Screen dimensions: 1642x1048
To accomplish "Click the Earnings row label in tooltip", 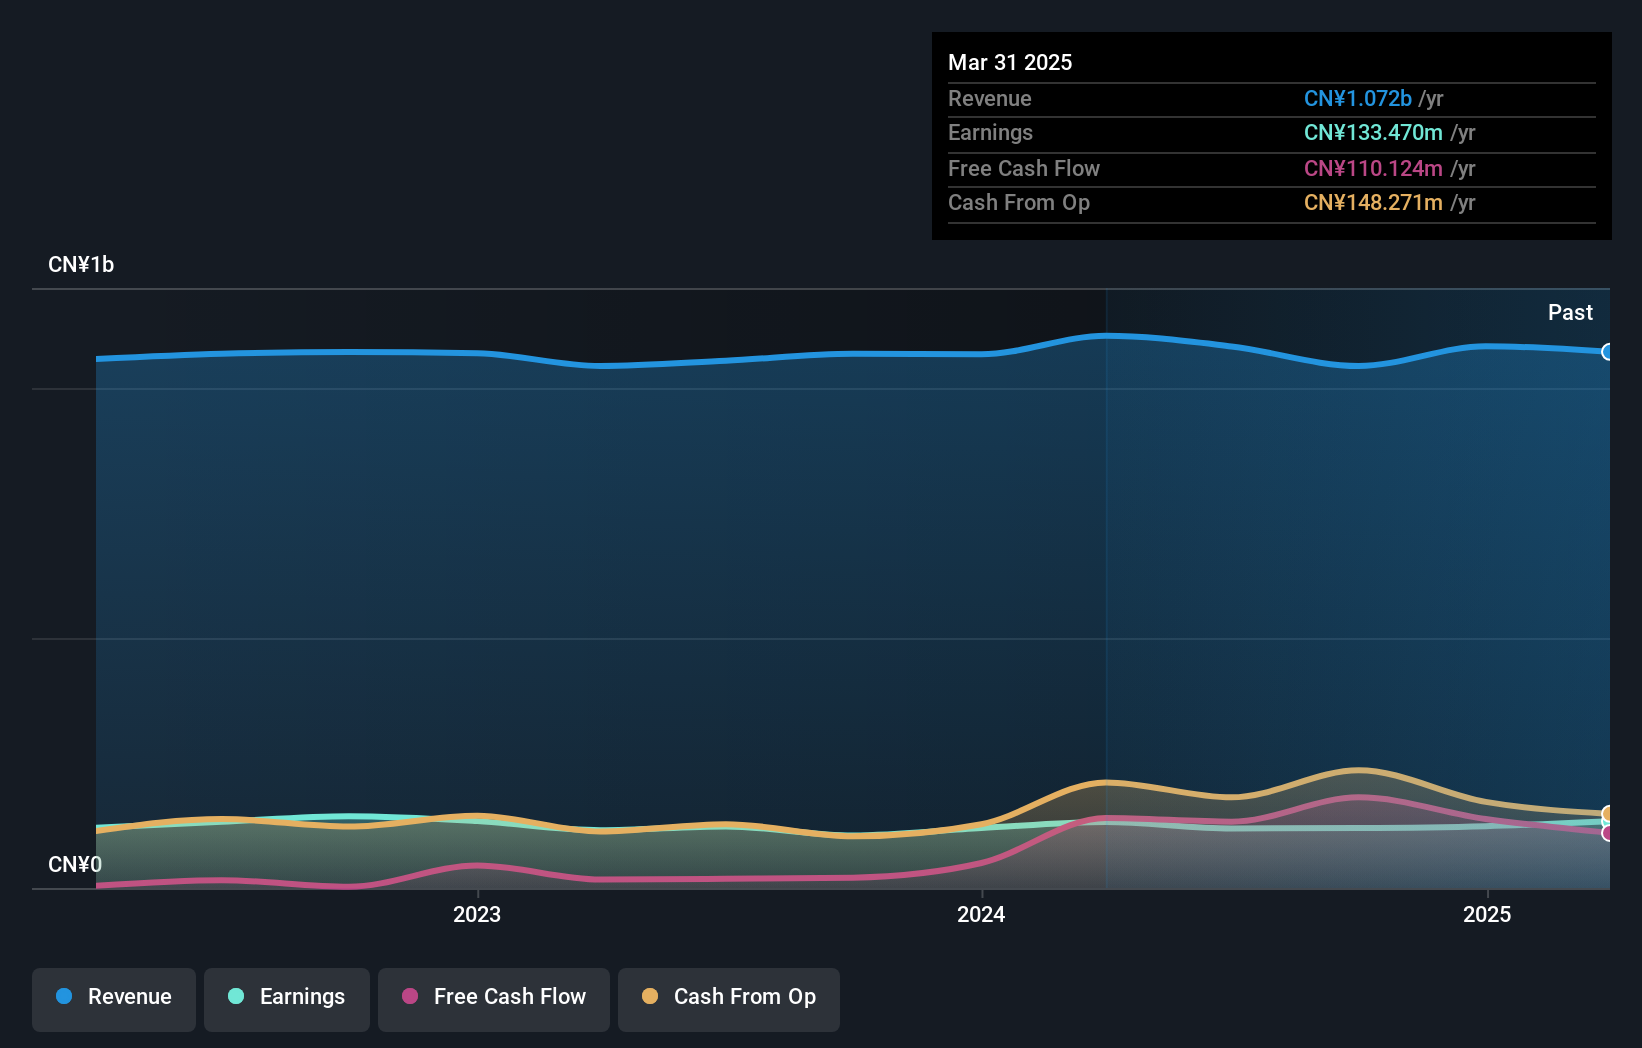I will [x=990, y=132].
